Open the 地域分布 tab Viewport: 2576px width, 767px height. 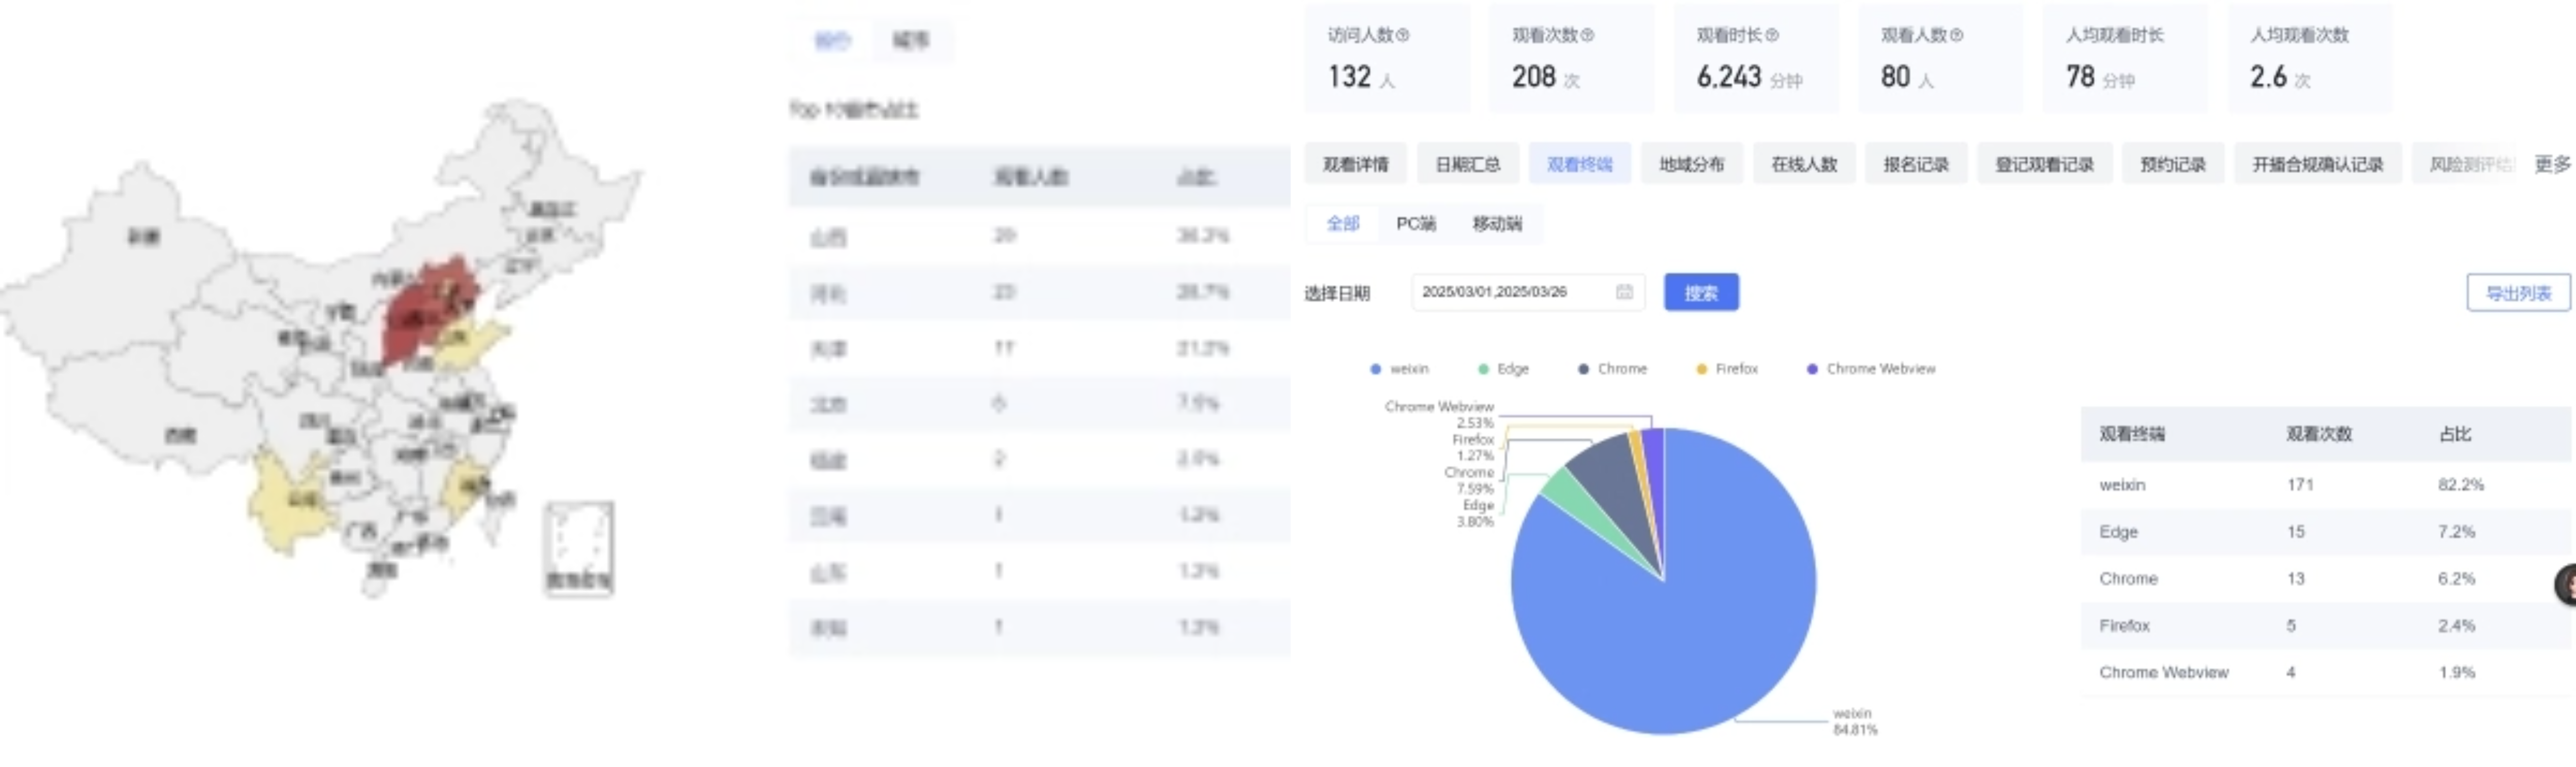click(x=1691, y=164)
